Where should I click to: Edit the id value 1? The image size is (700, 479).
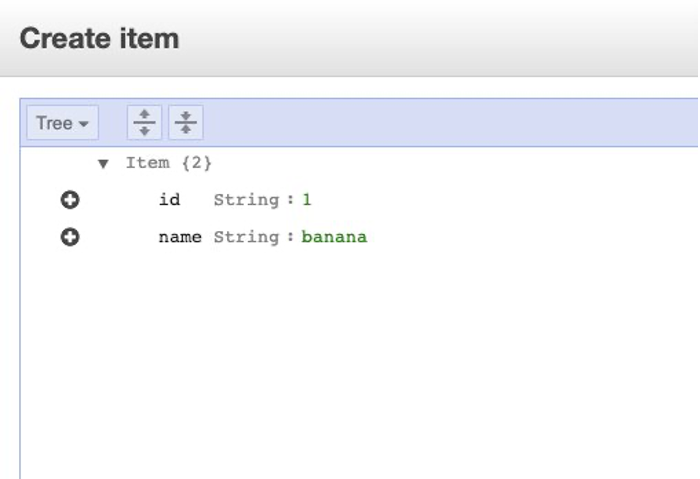pyautogui.click(x=307, y=200)
